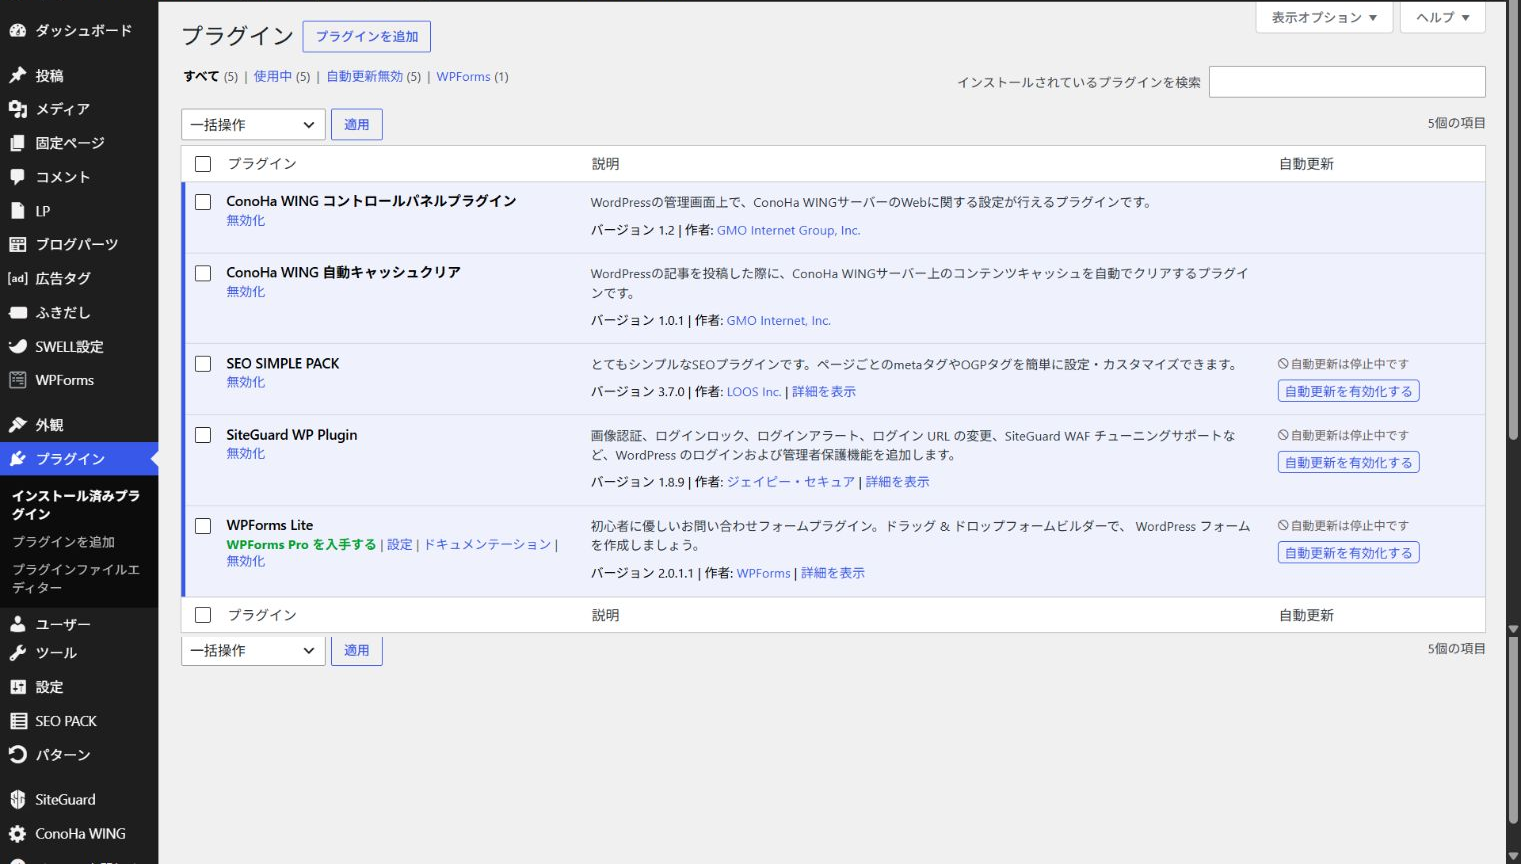
Task: Click the Dashboard gauge icon in sidebar
Action: (17, 31)
